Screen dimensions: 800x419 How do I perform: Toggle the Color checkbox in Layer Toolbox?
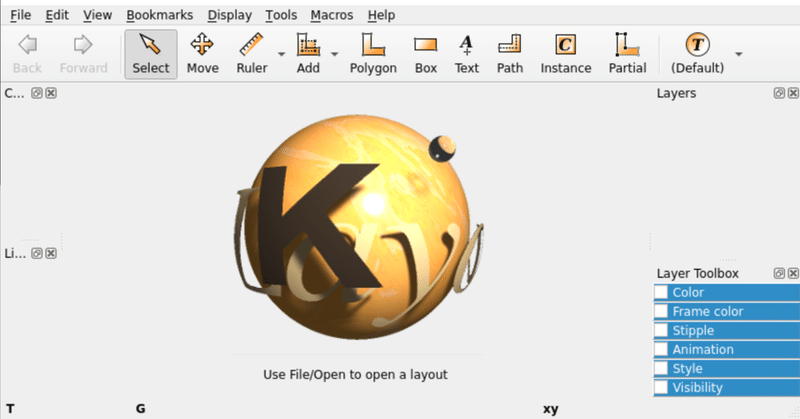(661, 292)
